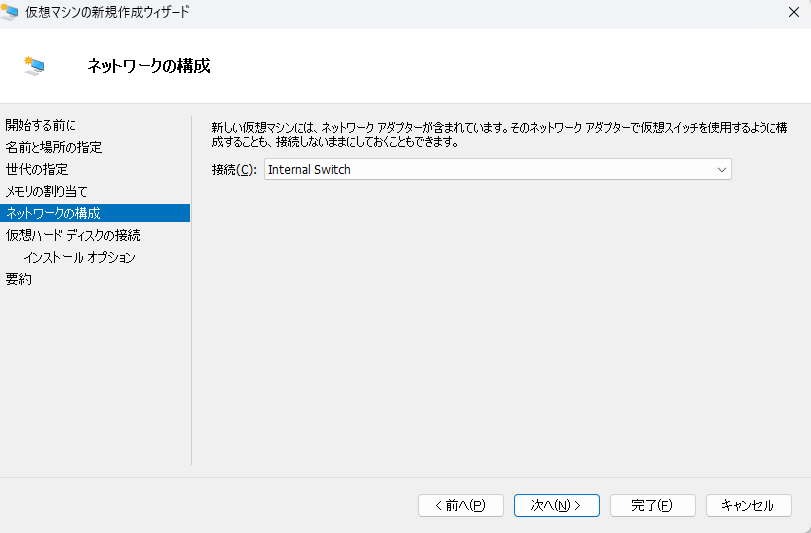Click the wizard icon in the title bar
This screenshot has height=533, width=811.
click(10, 12)
